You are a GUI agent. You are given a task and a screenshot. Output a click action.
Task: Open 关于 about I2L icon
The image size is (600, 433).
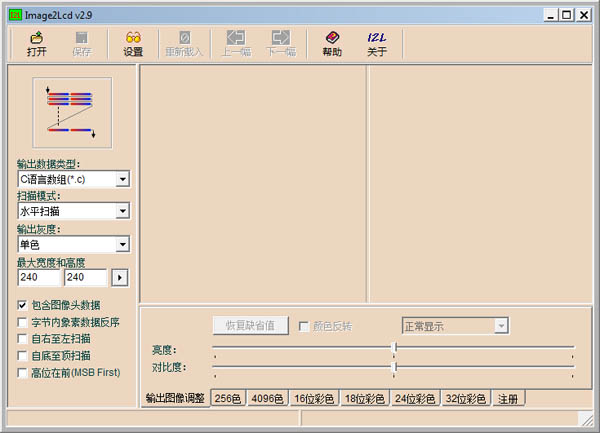pos(377,44)
